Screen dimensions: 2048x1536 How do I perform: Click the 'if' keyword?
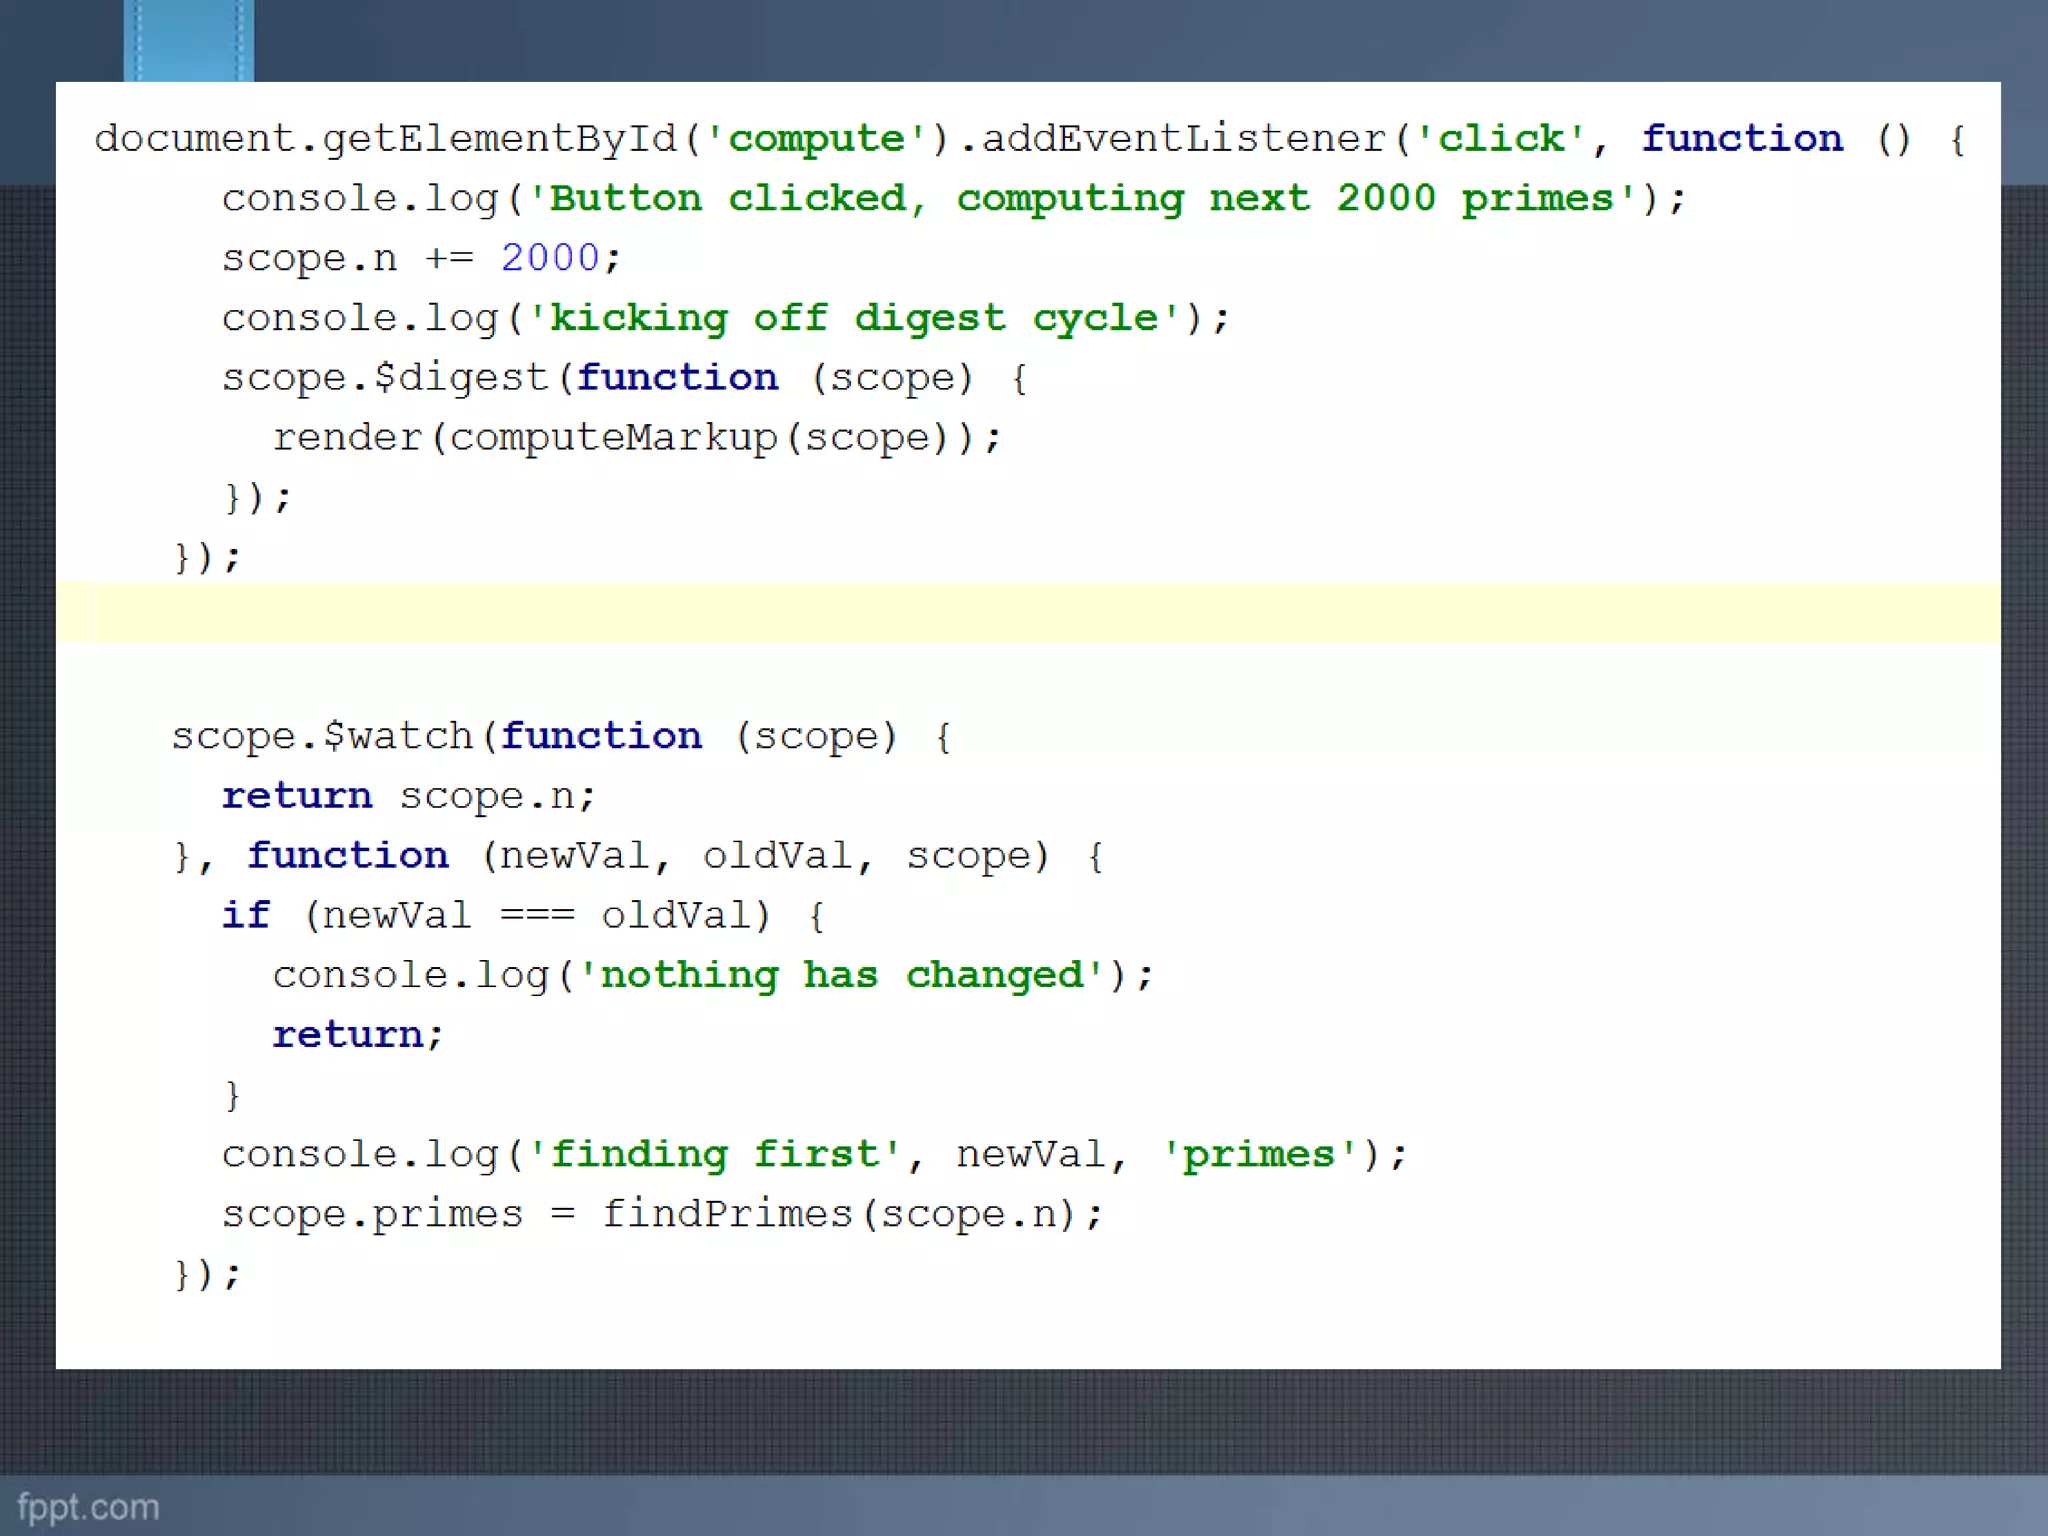coord(245,915)
